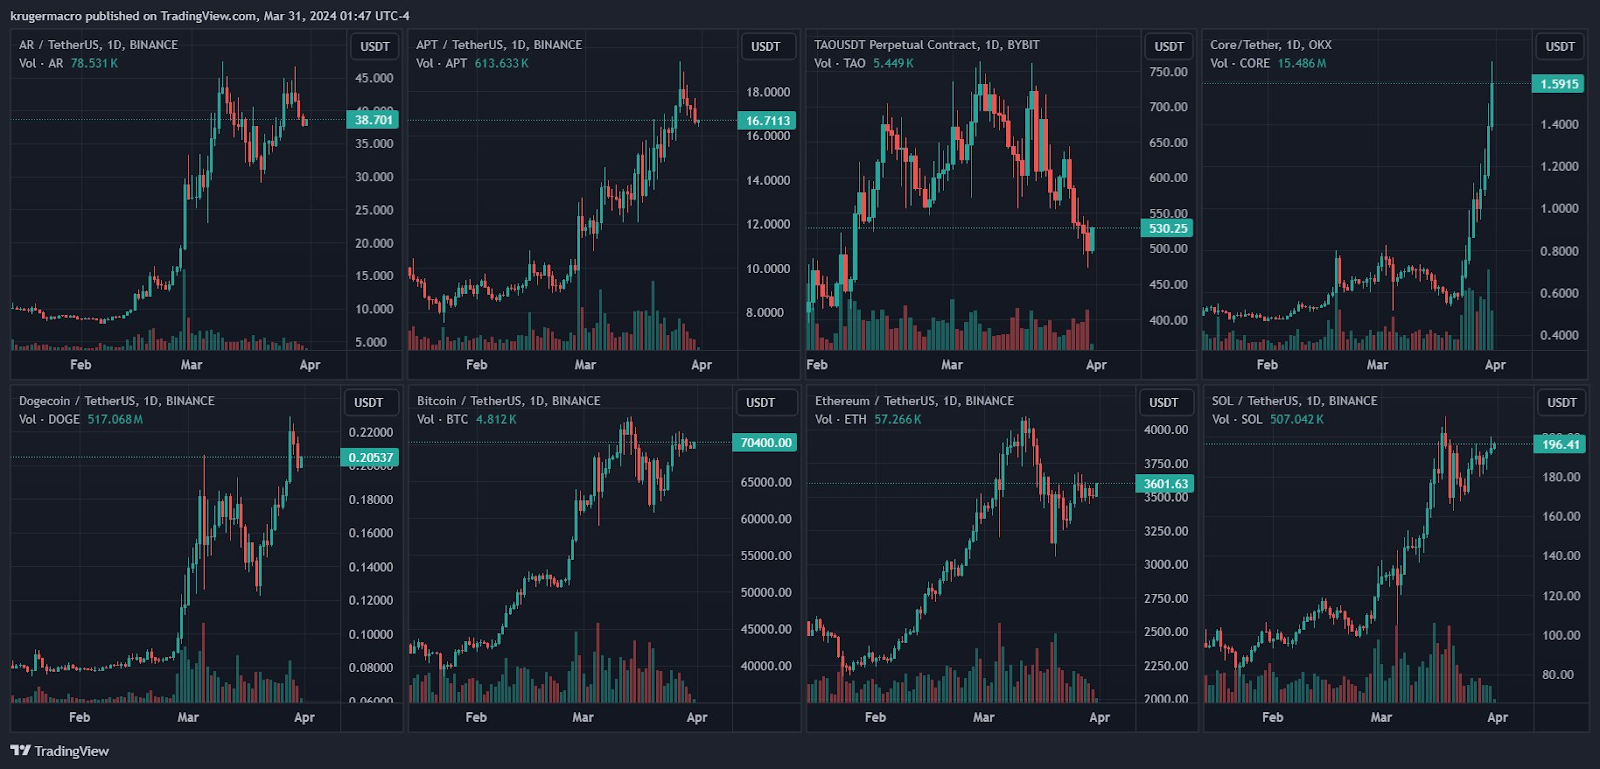The height and width of the screenshot is (769, 1600).
Task: Click the AR price label 38.701
Action: point(373,120)
